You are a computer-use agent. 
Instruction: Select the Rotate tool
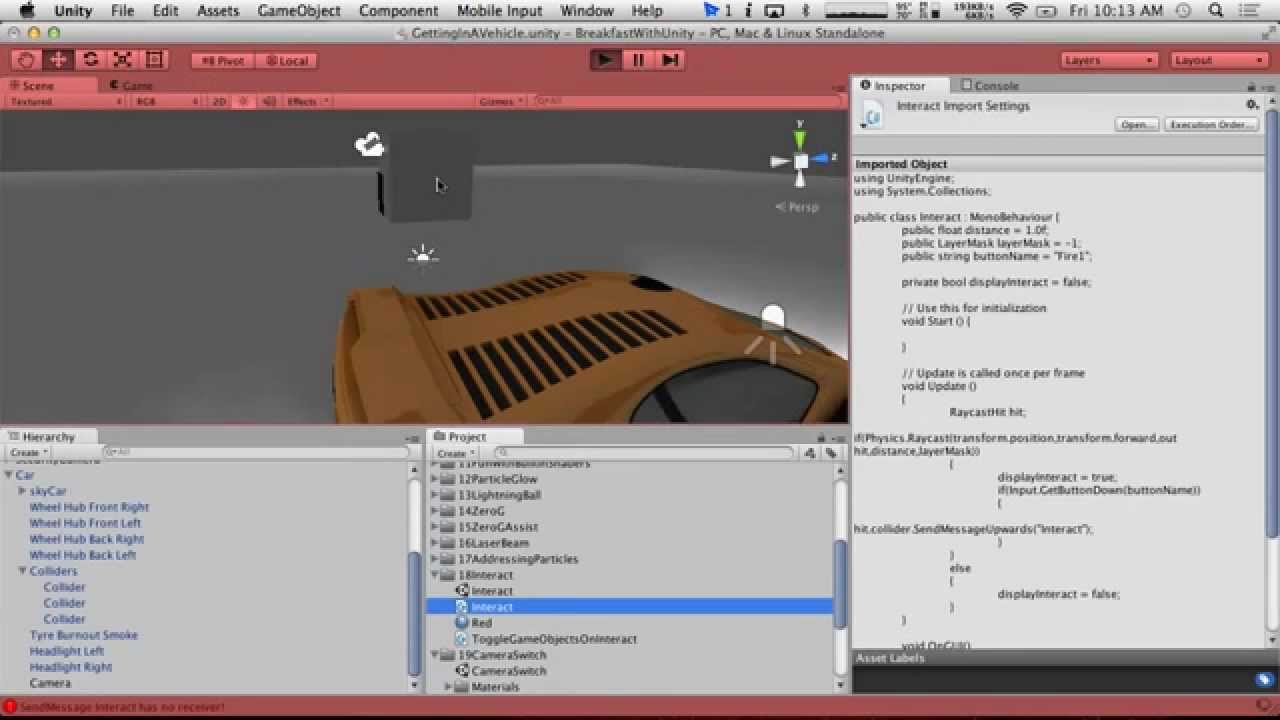[90, 60]
